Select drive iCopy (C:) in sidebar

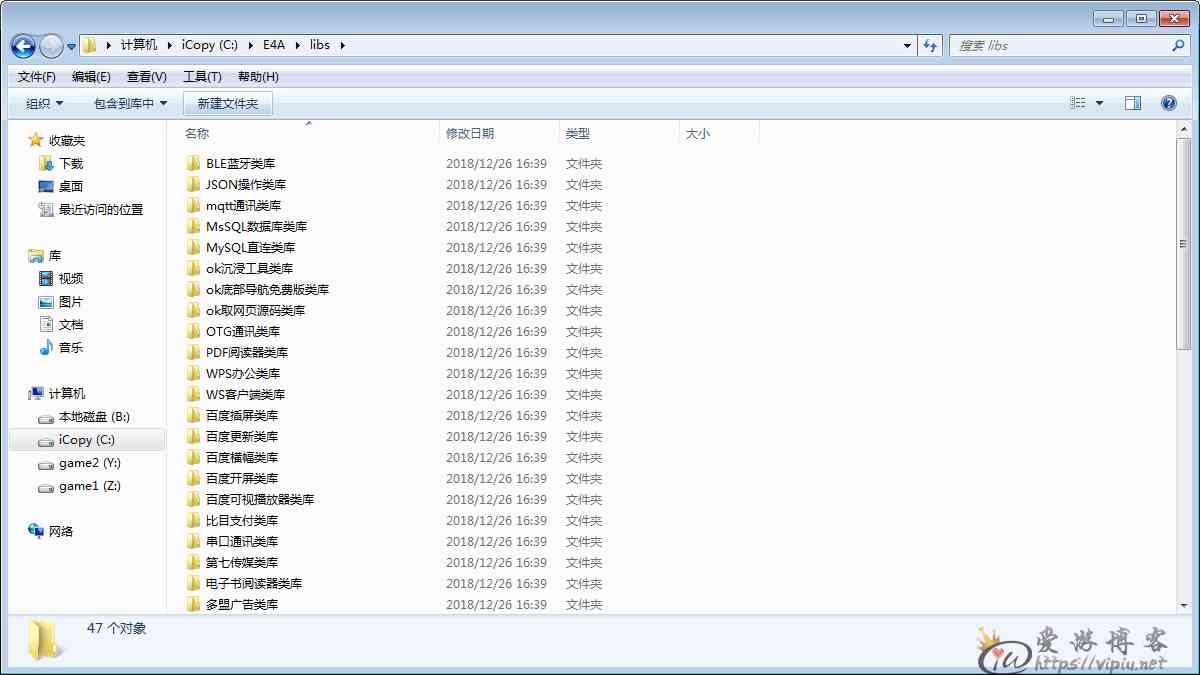pyautogui.click(x=87, y=440)
